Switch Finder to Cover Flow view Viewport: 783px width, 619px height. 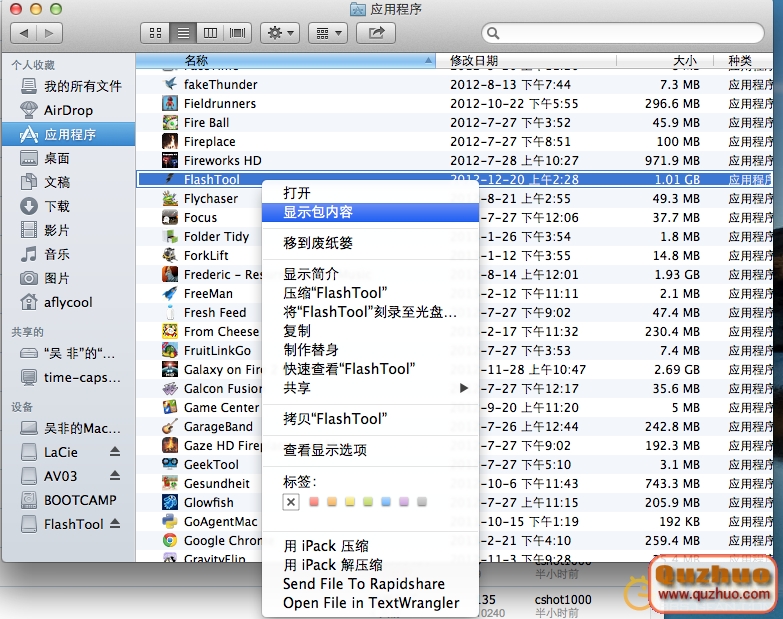(237, 33)
